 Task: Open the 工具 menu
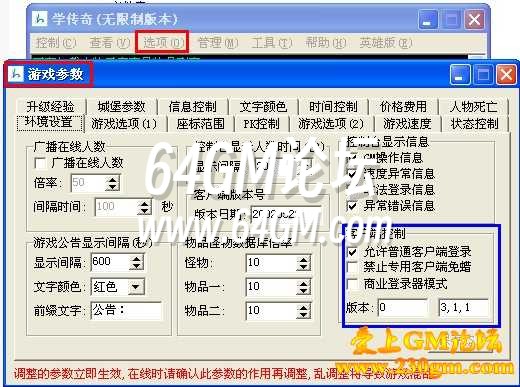(x=272, y=43)
